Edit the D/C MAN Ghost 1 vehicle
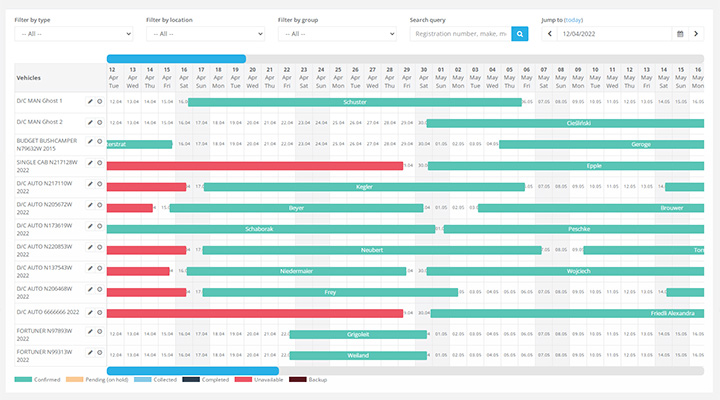The height and width of the screenshot is (400, 720). pyautogui.click(x=90, y=101)
